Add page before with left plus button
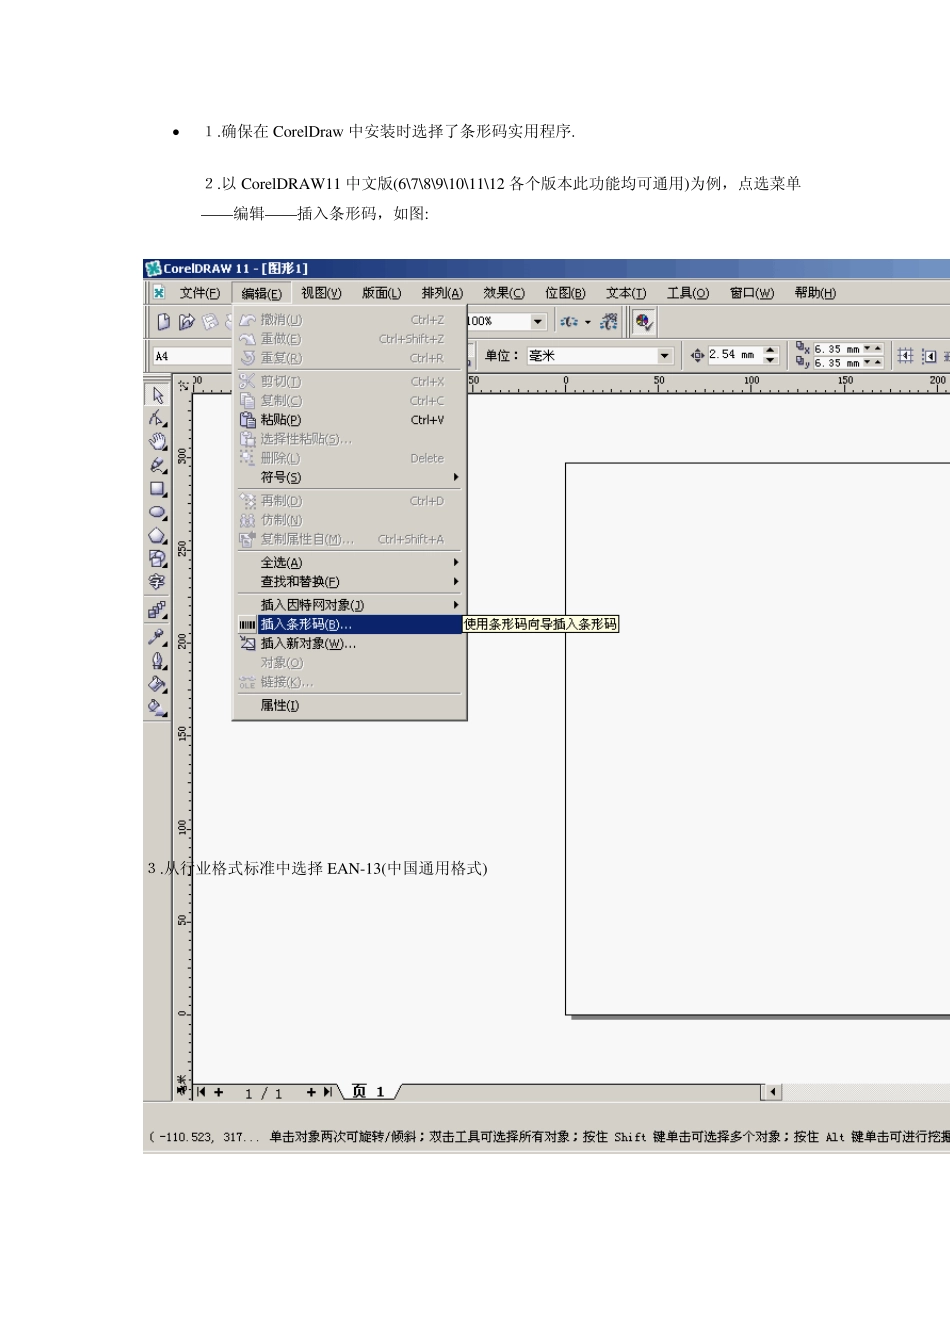950x1344 pixels. 218,1092
